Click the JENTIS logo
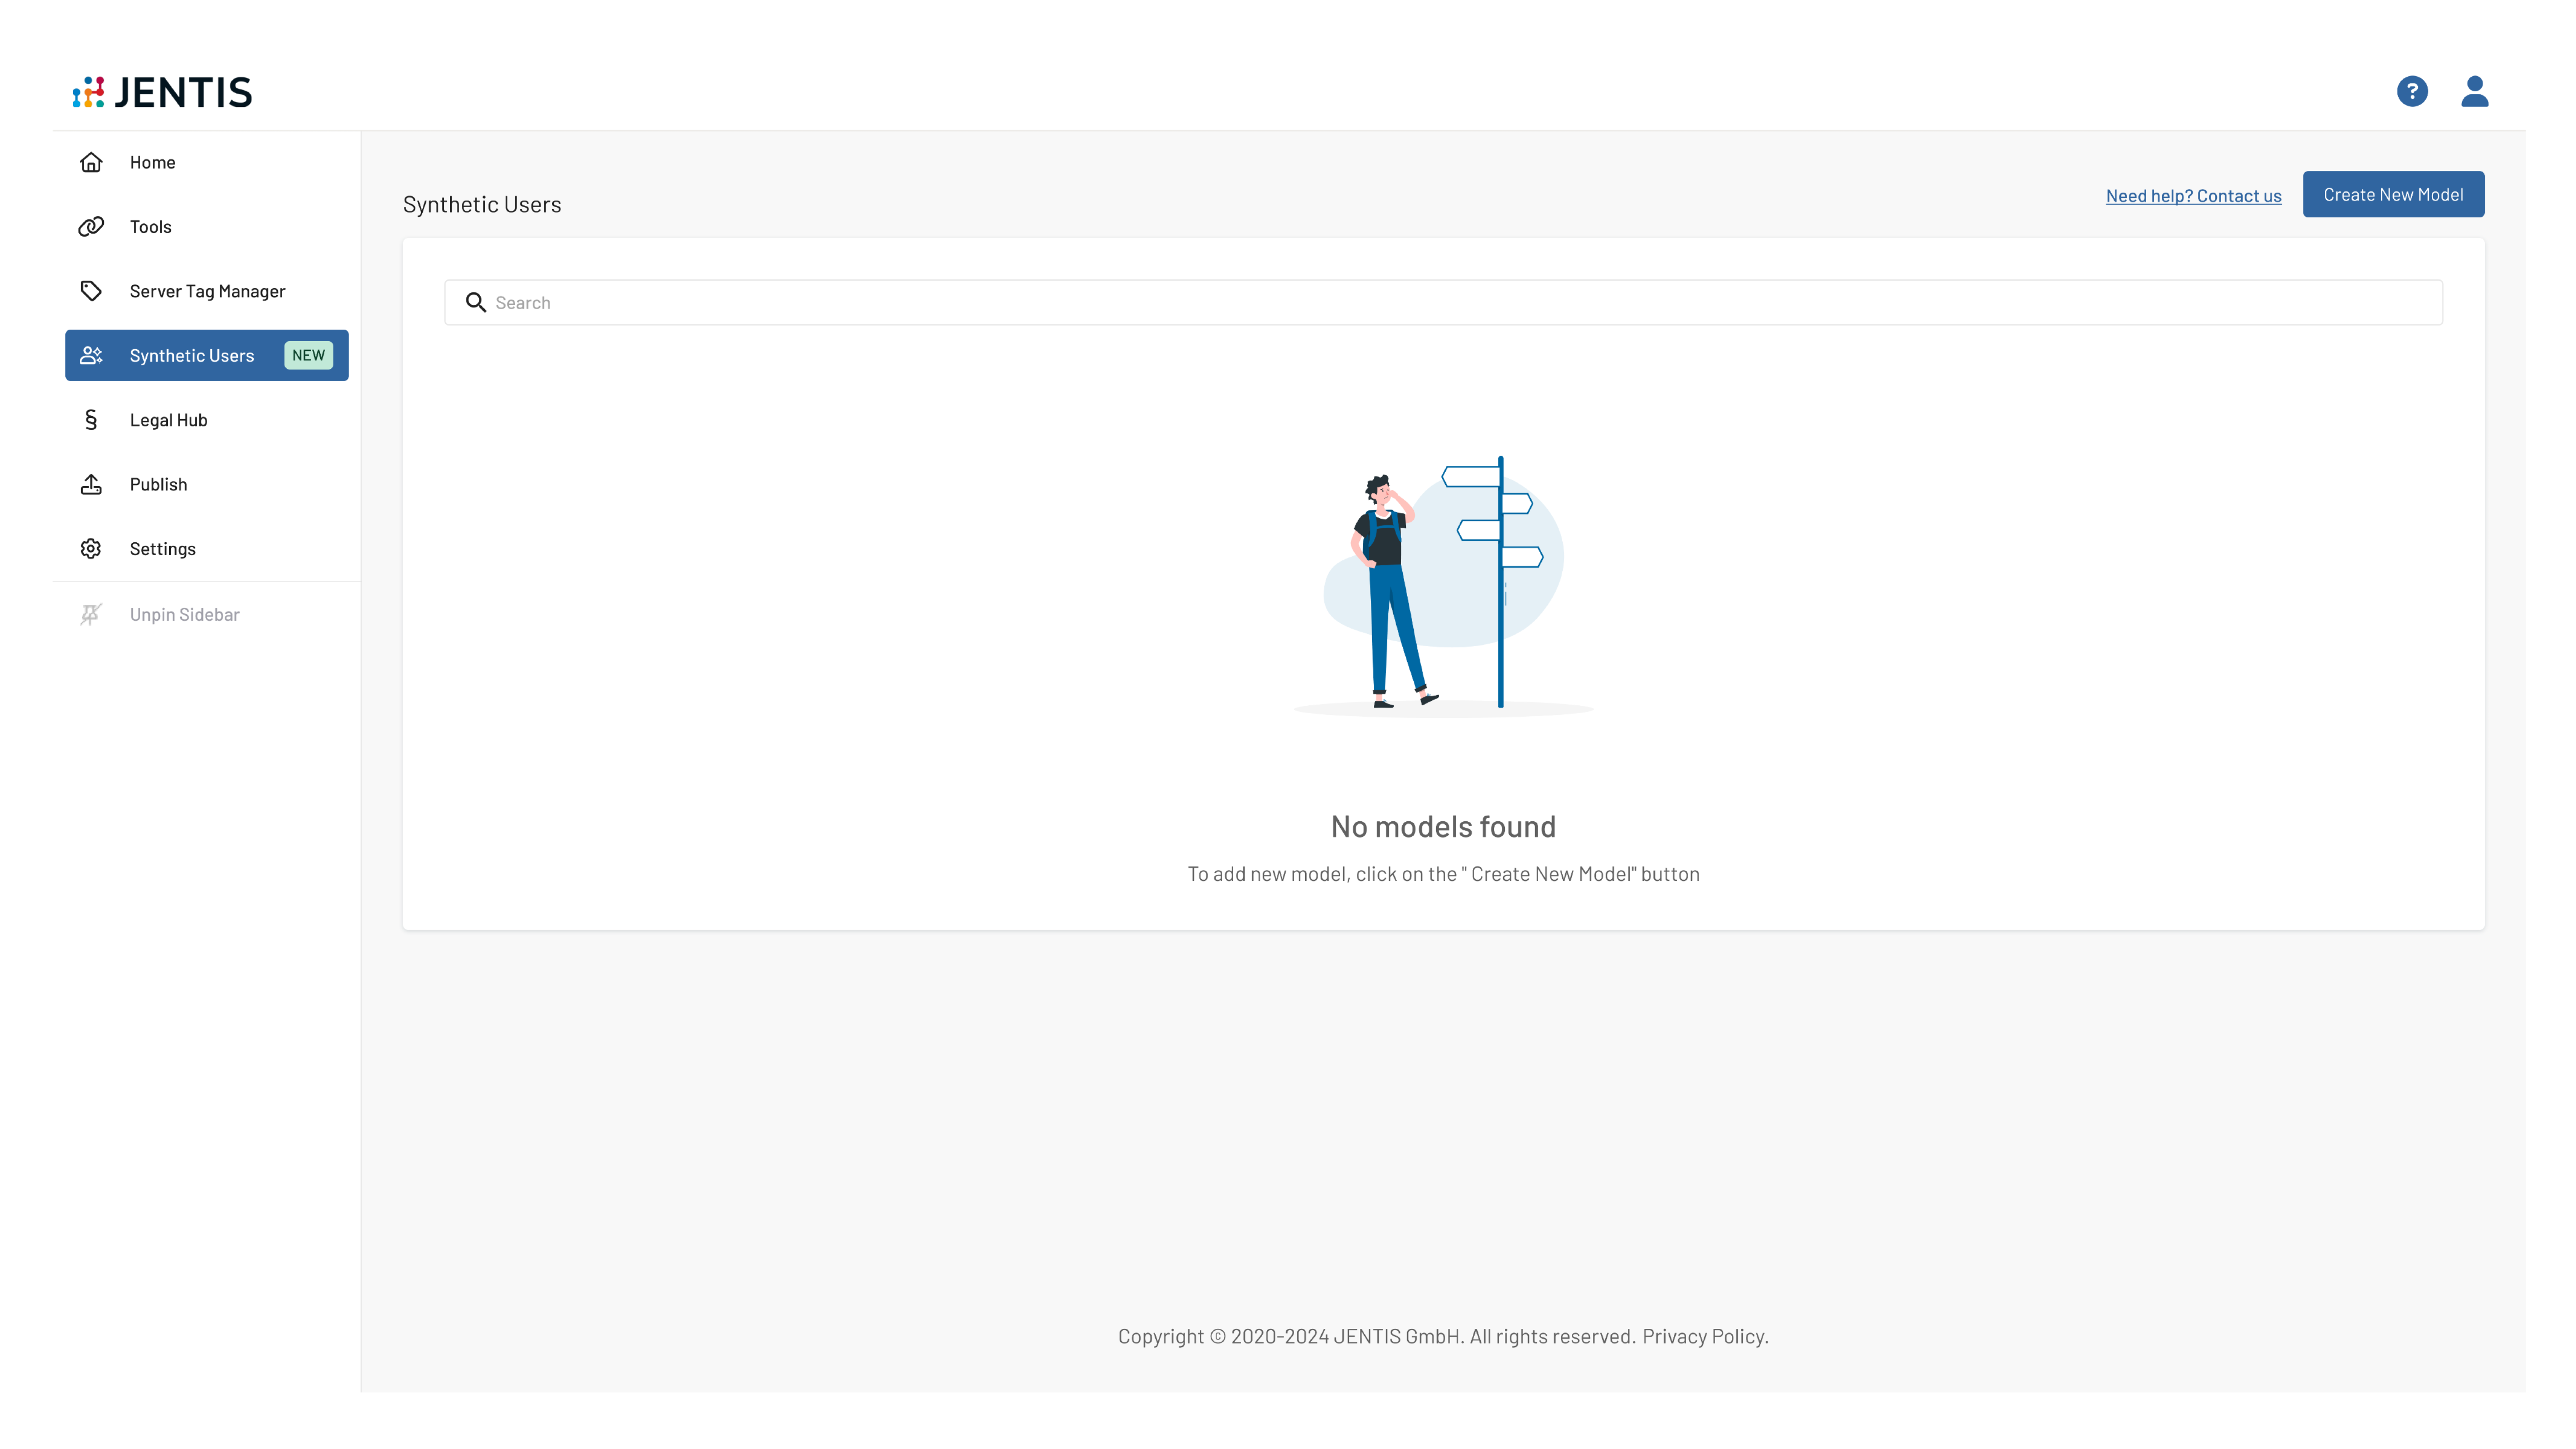 point(162,92)
